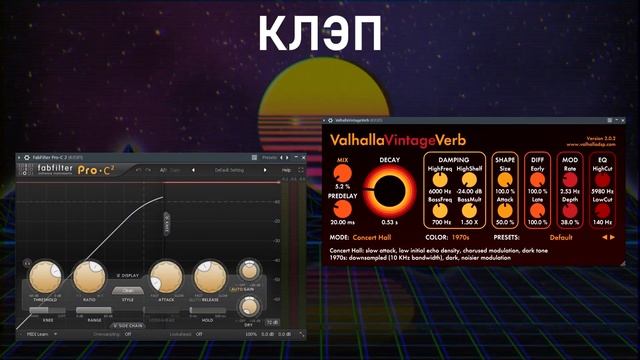Open the Presets label in Pro-C 2 title bar
Viewport: 640px width, 360px height.
(x=269, y=157)
